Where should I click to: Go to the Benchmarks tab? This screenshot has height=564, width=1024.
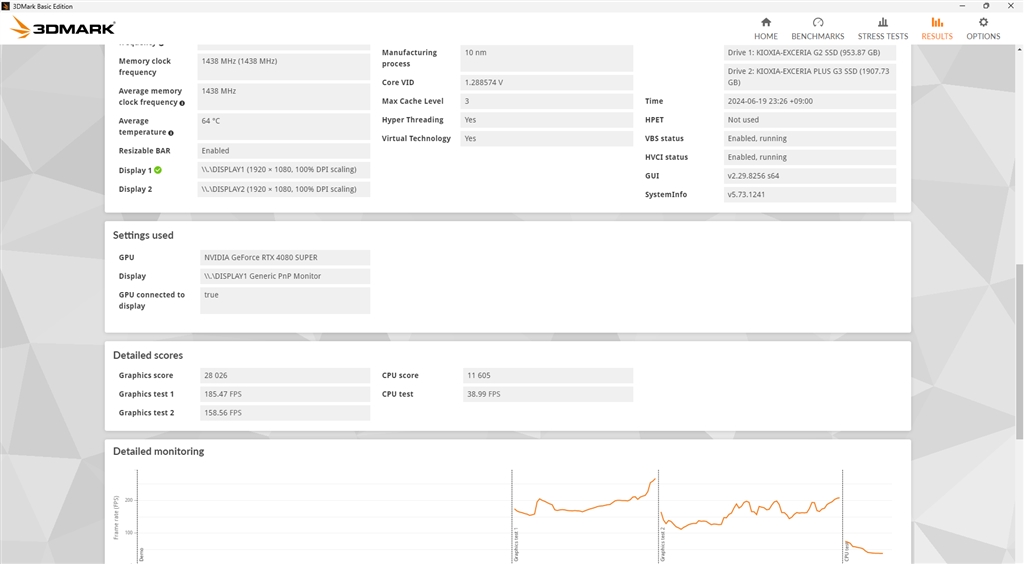[818, 29]
